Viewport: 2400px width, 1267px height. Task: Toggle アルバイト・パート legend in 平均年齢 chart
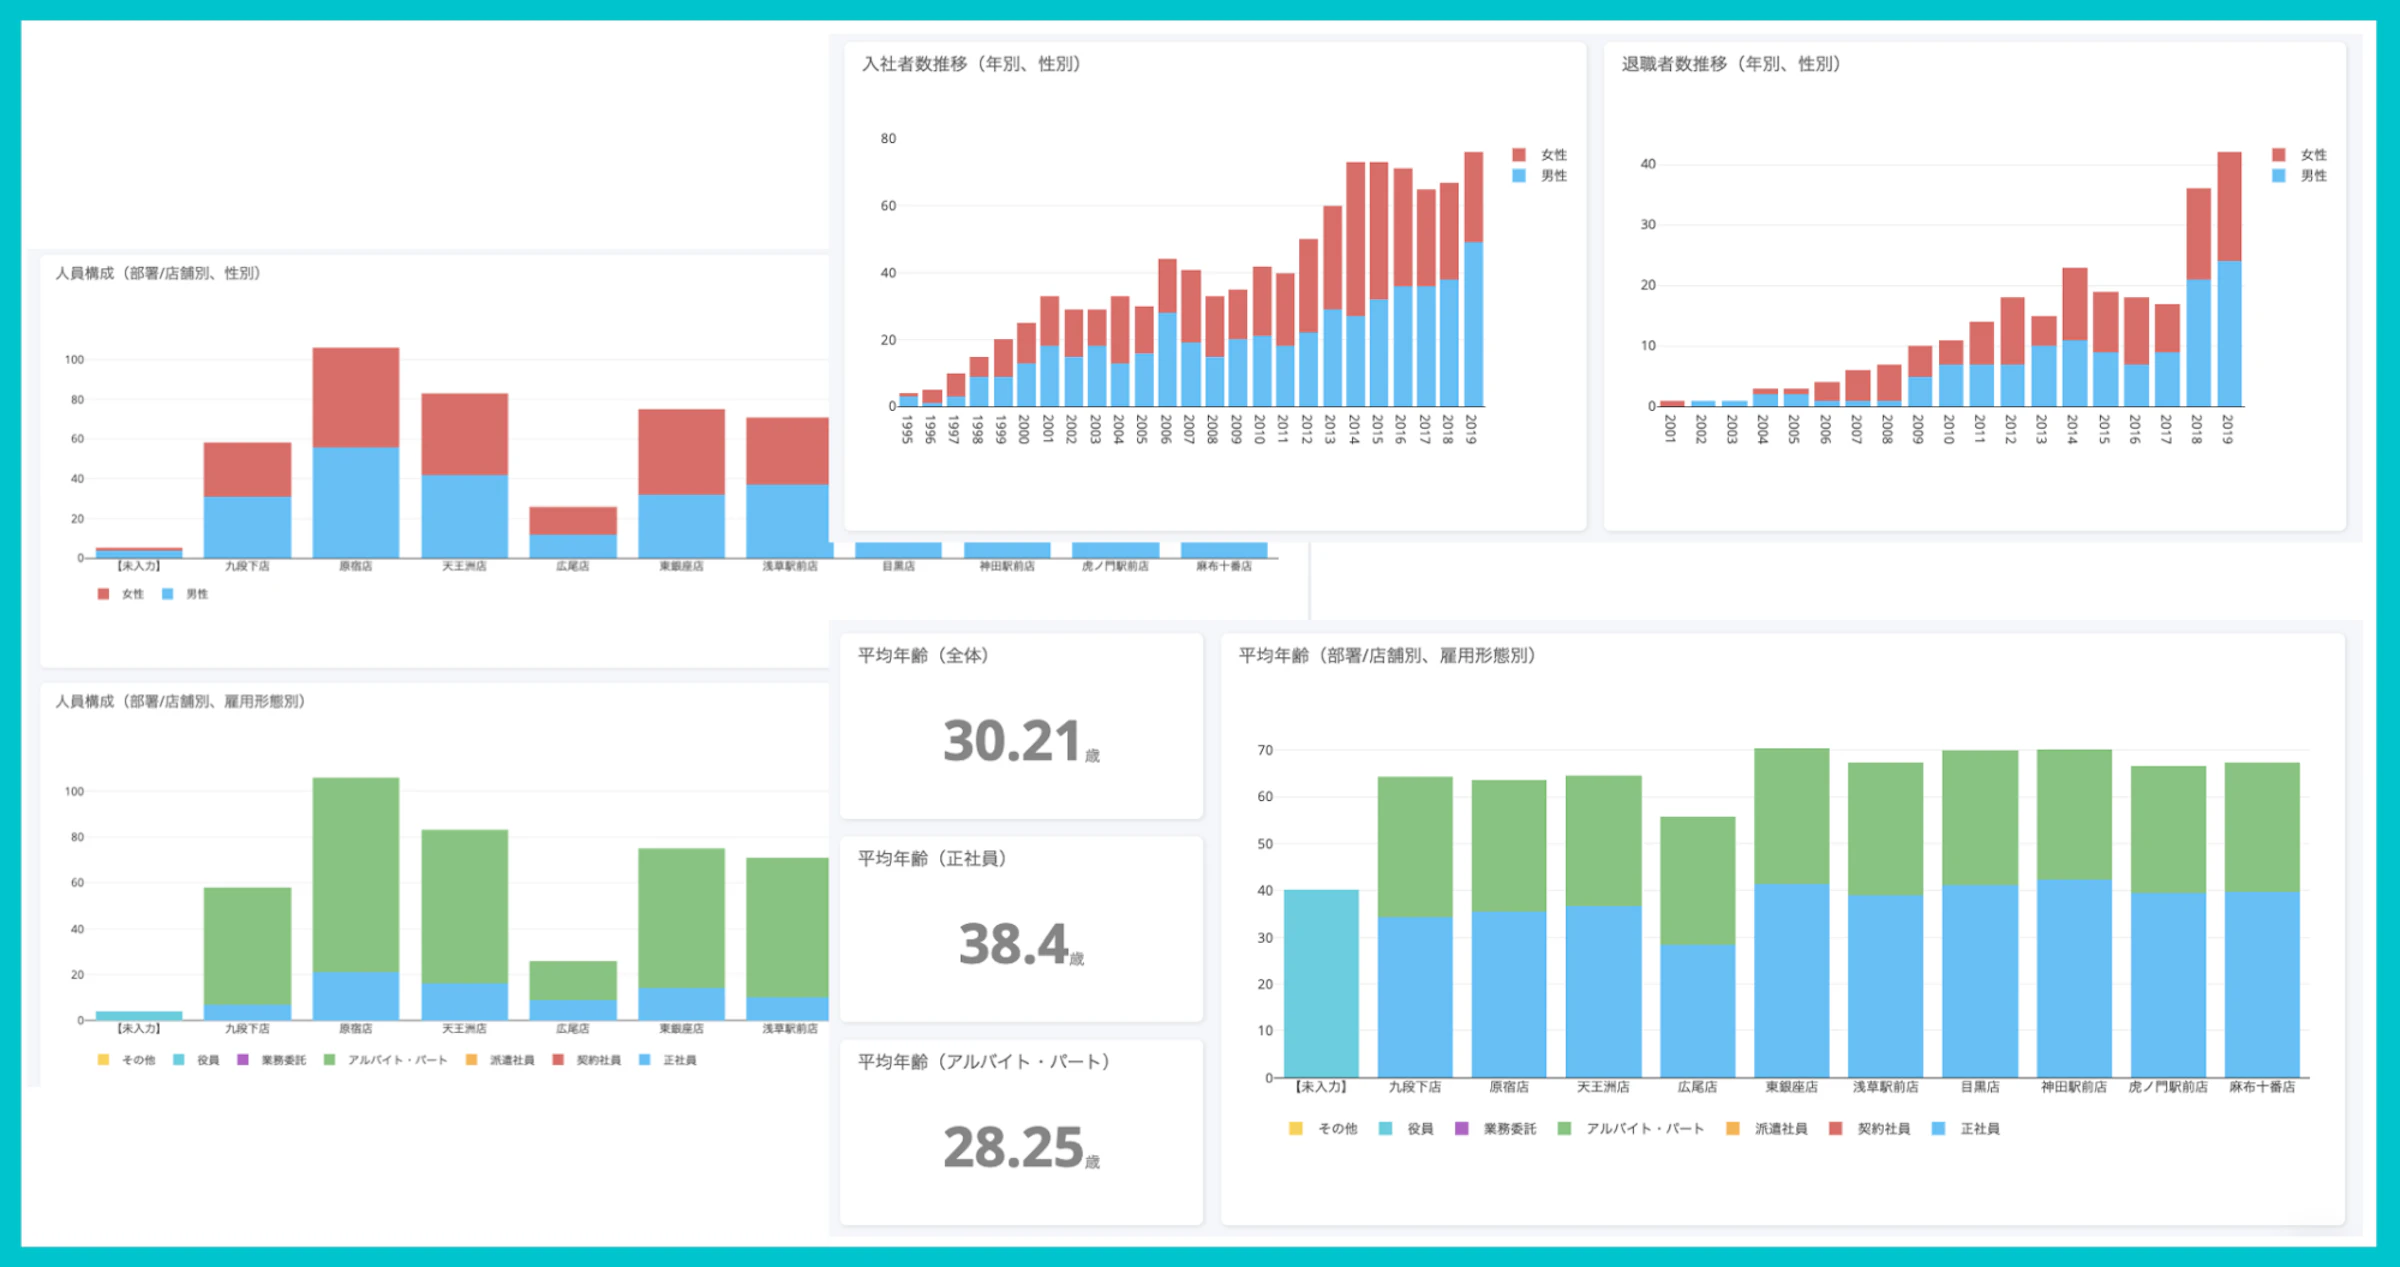(x=1643, y=1129)
